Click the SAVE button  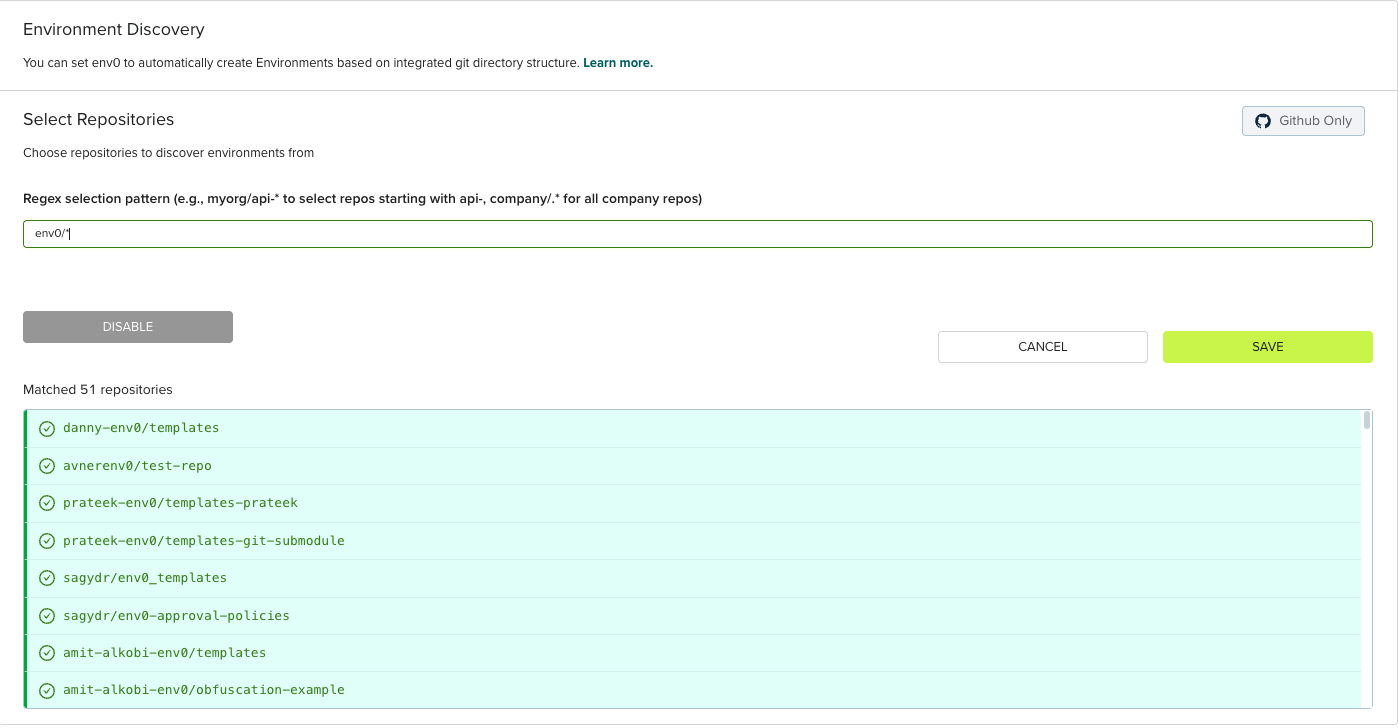click(x=1267, y=346)
